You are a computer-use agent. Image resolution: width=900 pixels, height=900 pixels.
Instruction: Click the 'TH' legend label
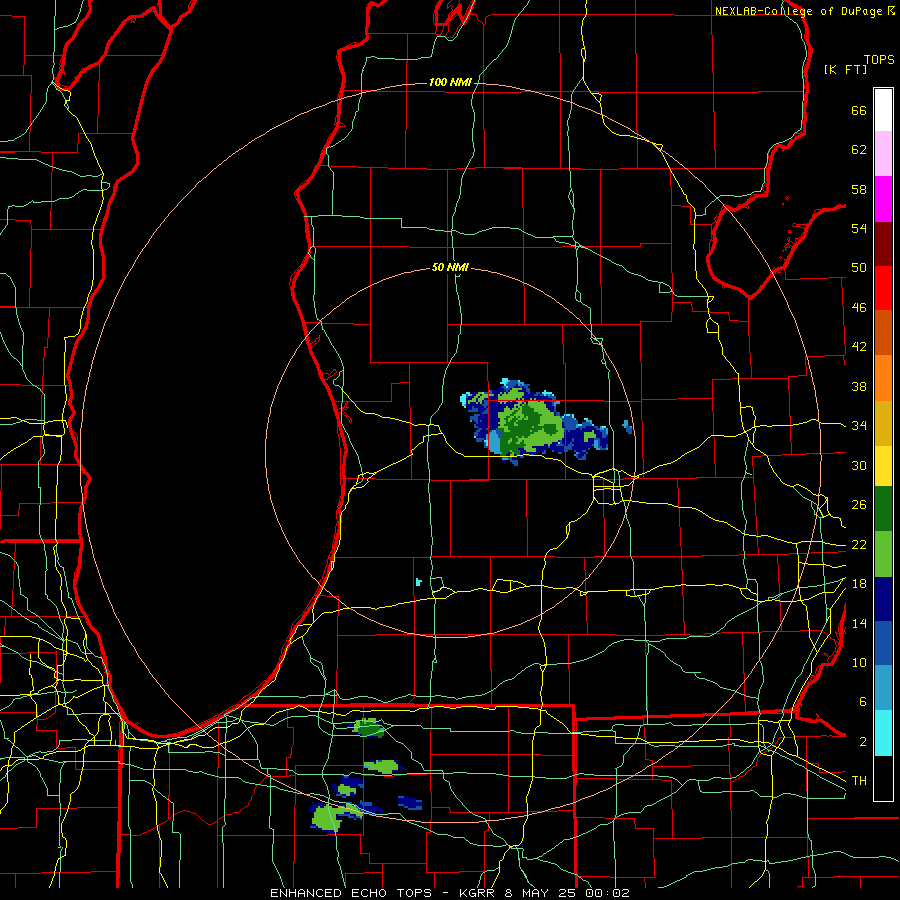pyautogui.click(x=859, y=780)
